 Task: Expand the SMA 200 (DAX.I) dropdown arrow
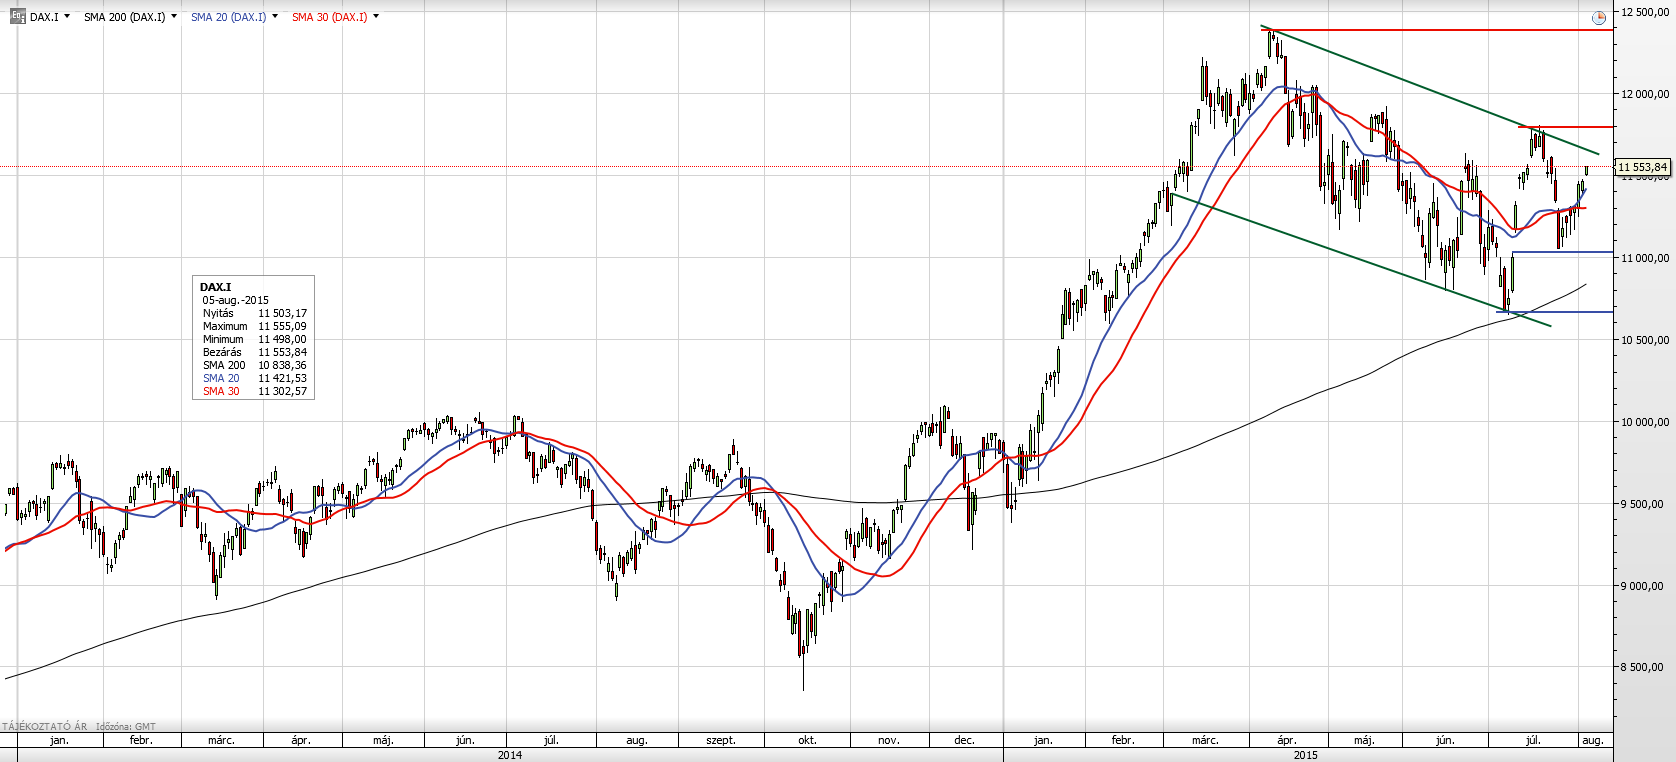(x=174, y=17)
